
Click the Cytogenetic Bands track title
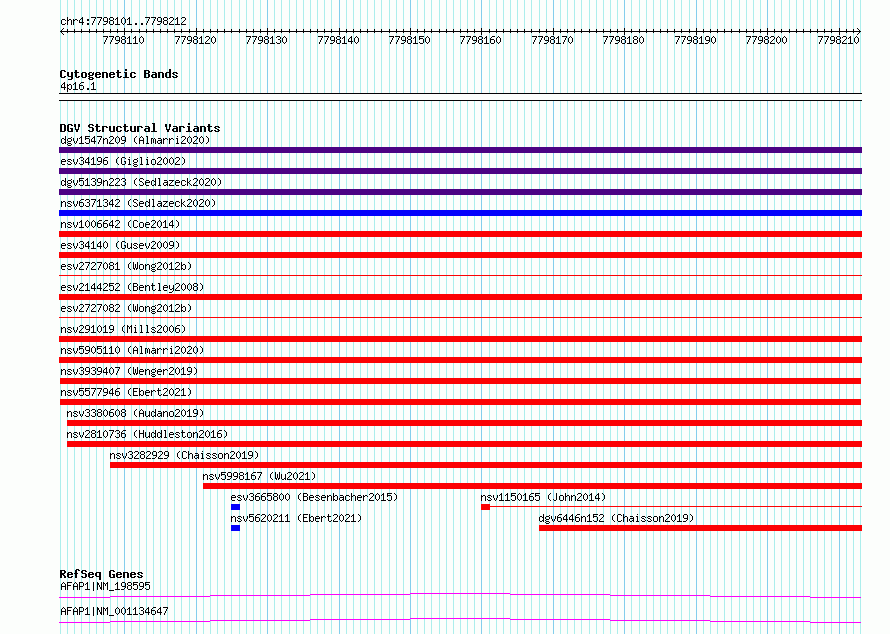click(x=119, y=74)
